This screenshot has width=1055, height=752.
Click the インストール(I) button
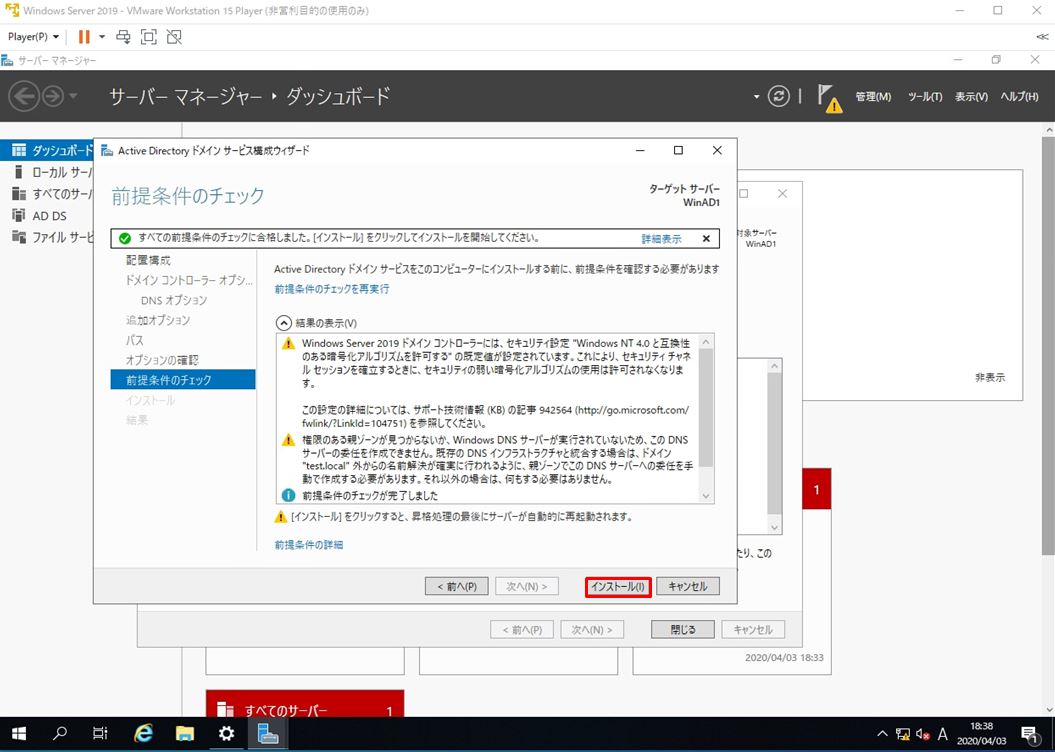coord(618,587)
